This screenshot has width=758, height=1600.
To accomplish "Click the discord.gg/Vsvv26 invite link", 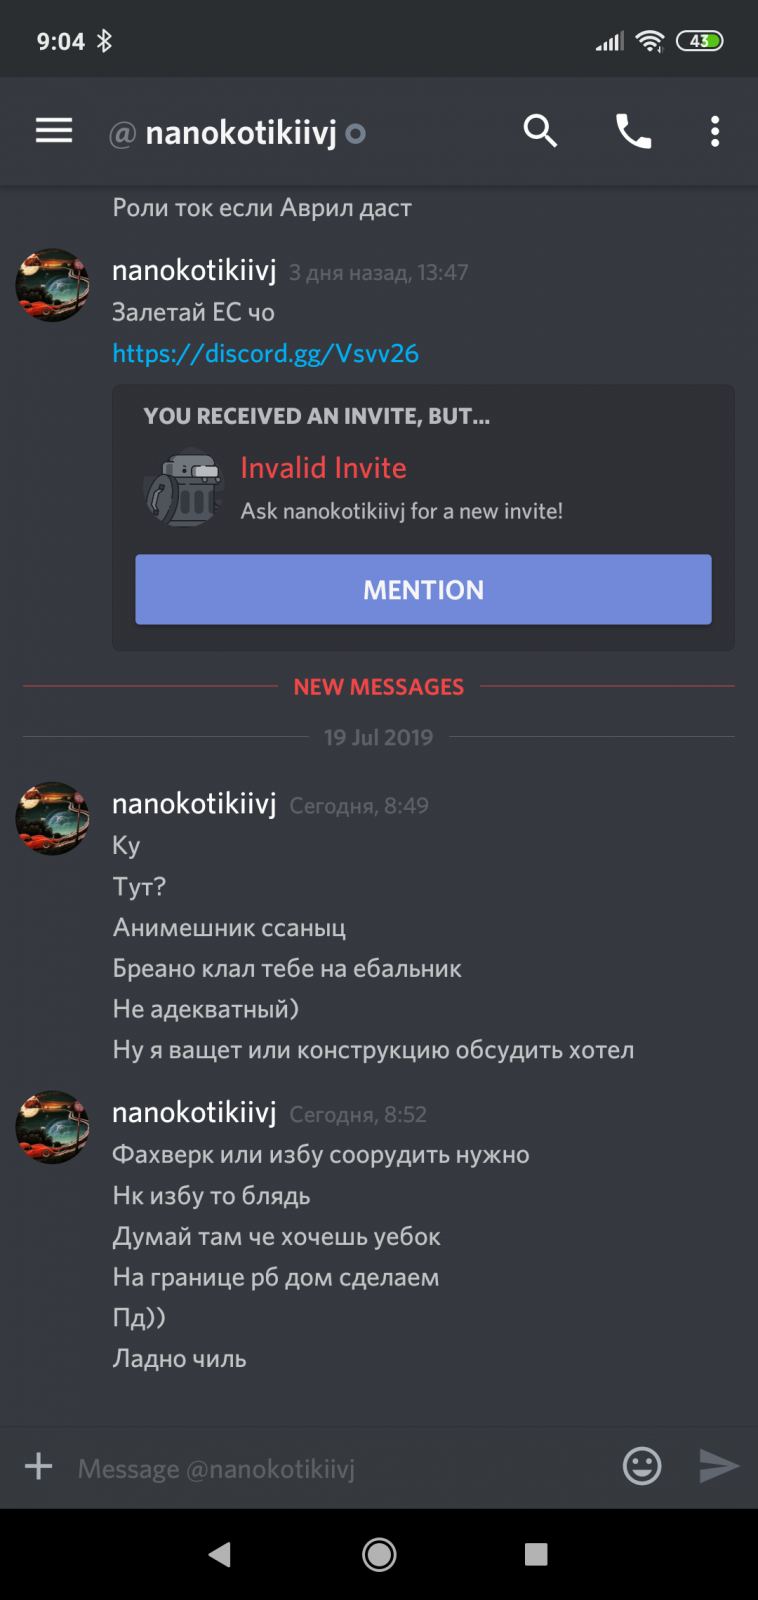I will (265, 353).
